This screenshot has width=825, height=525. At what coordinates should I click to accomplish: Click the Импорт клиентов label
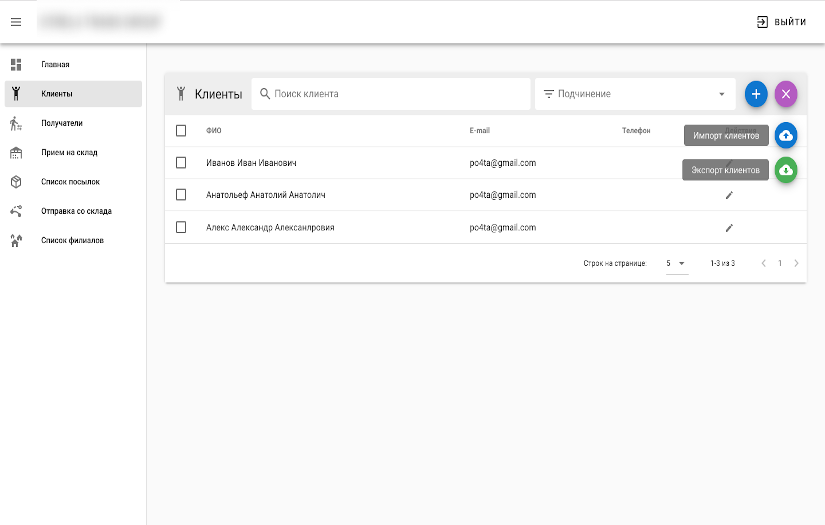point(726,136)
